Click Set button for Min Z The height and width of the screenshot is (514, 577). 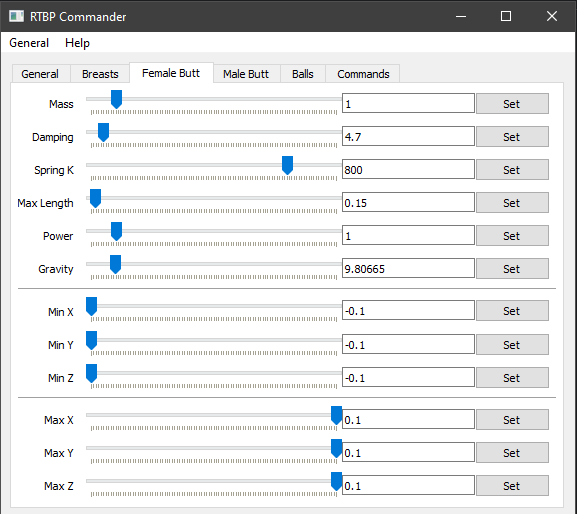(x=512, y=377)
